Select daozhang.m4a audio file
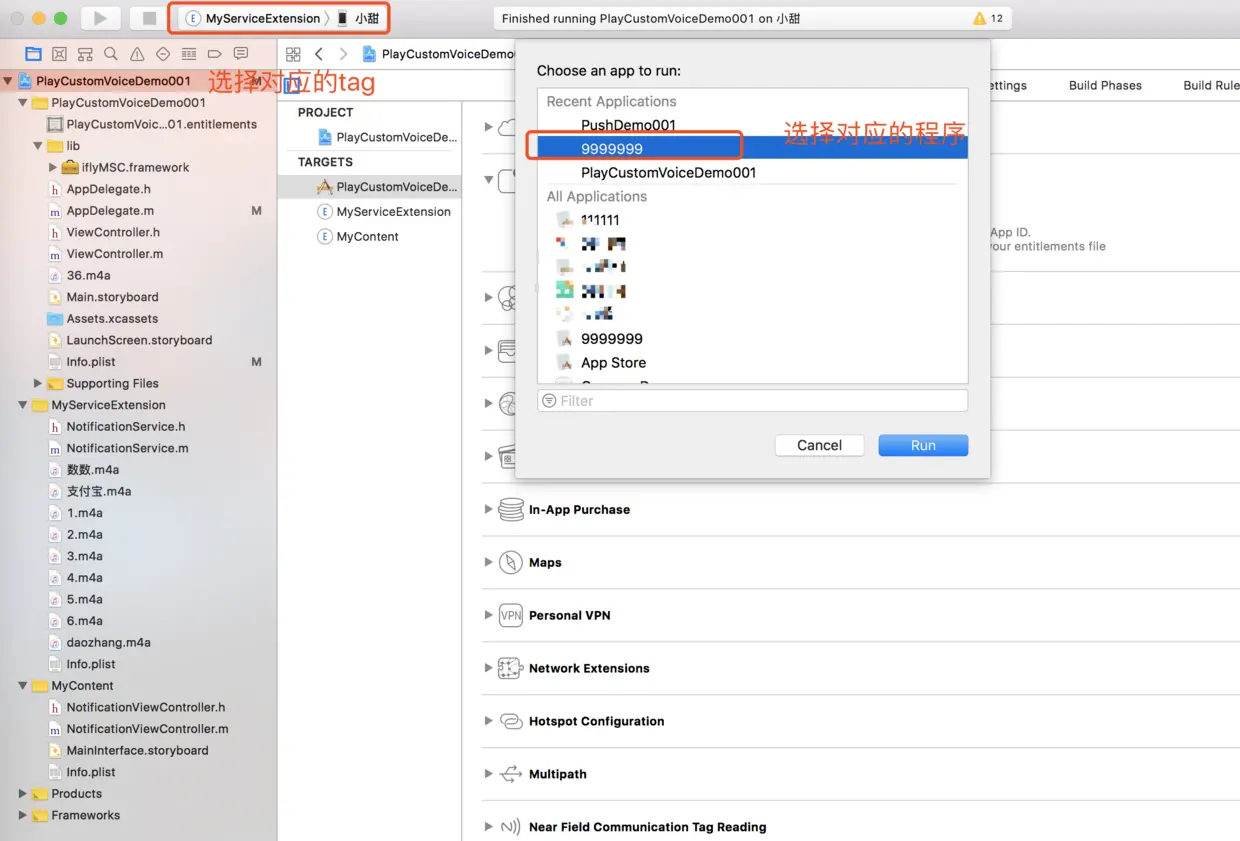This screenshot has height=841, width=1240. coord(108,642)
